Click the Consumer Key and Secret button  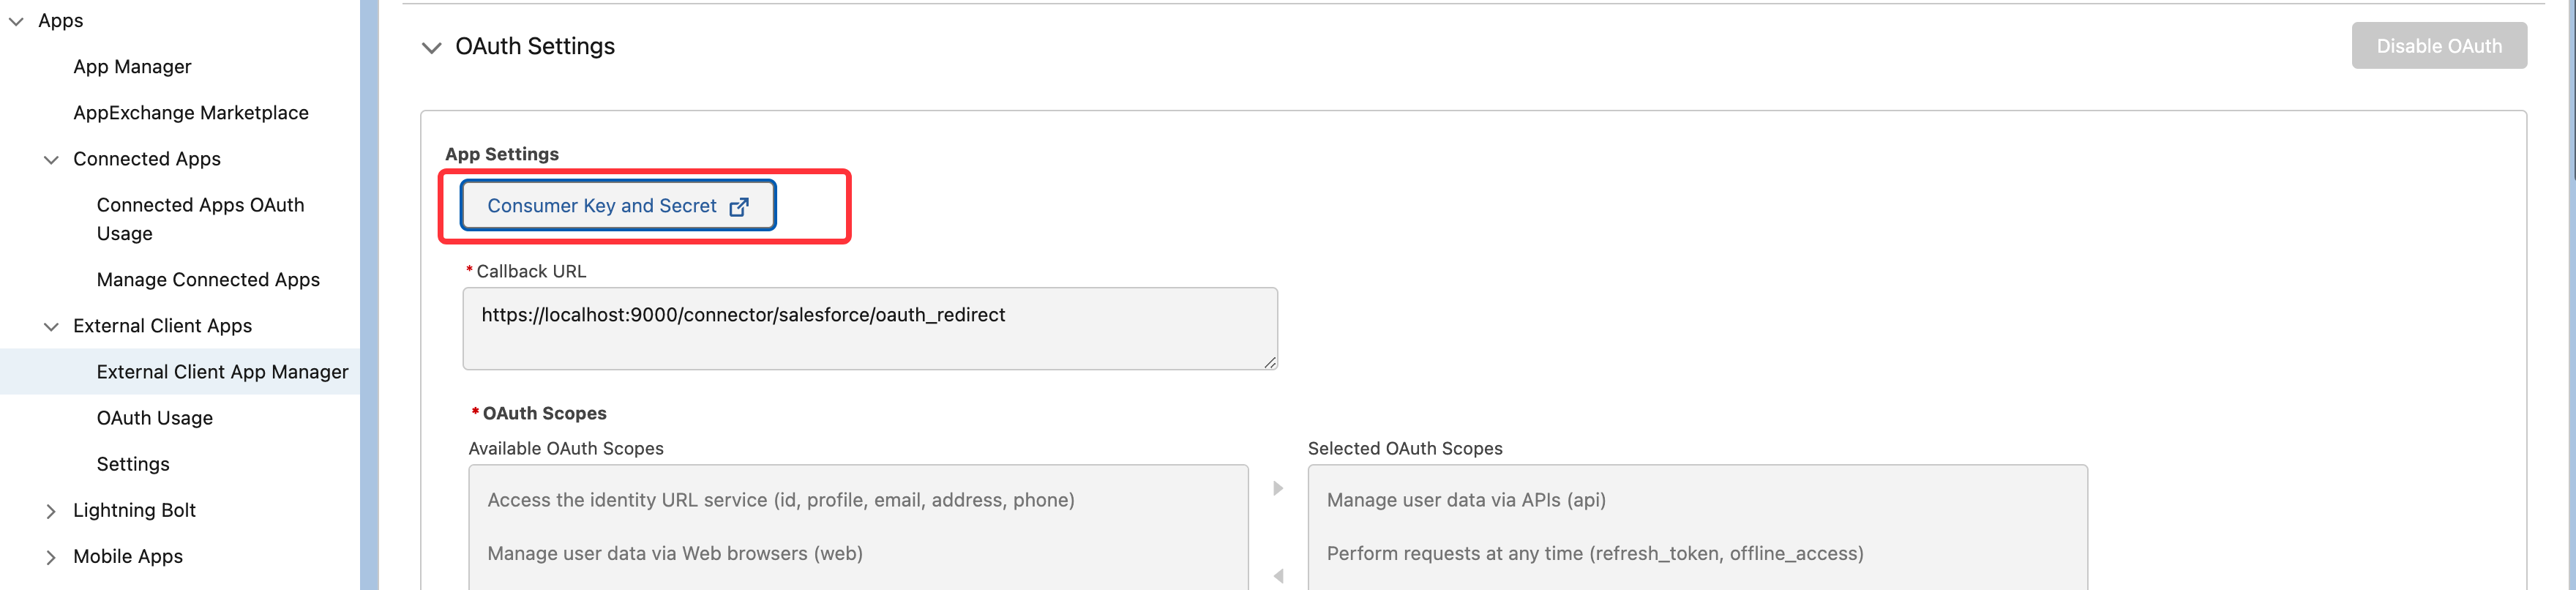tap(602, 206)
